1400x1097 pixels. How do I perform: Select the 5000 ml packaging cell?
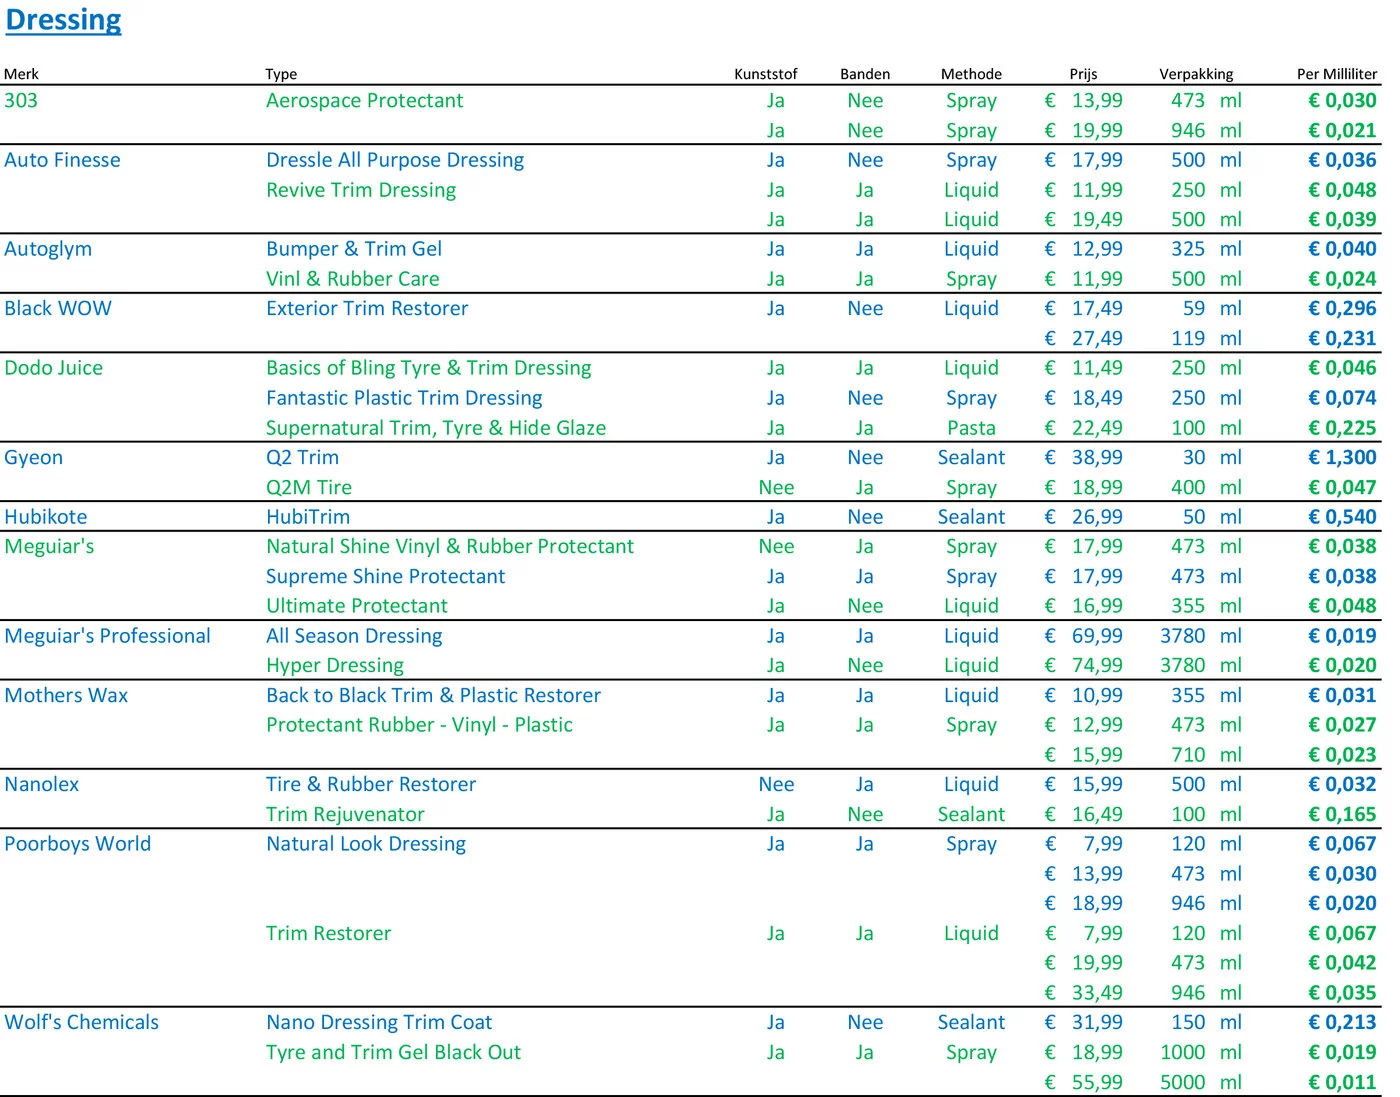coord(1201,1083)
